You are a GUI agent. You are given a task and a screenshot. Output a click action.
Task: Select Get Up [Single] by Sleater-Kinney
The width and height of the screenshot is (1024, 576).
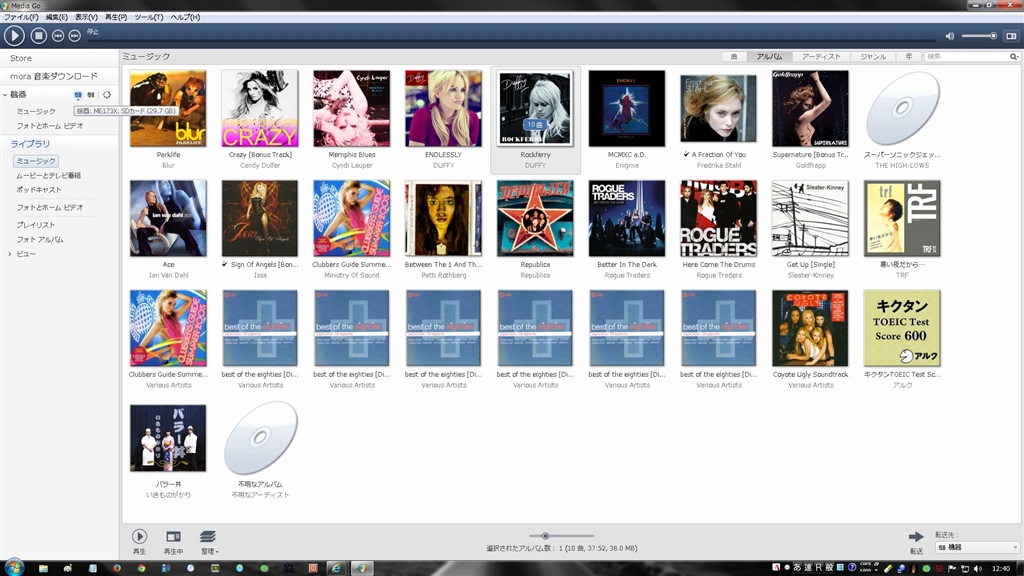(810, 218)
